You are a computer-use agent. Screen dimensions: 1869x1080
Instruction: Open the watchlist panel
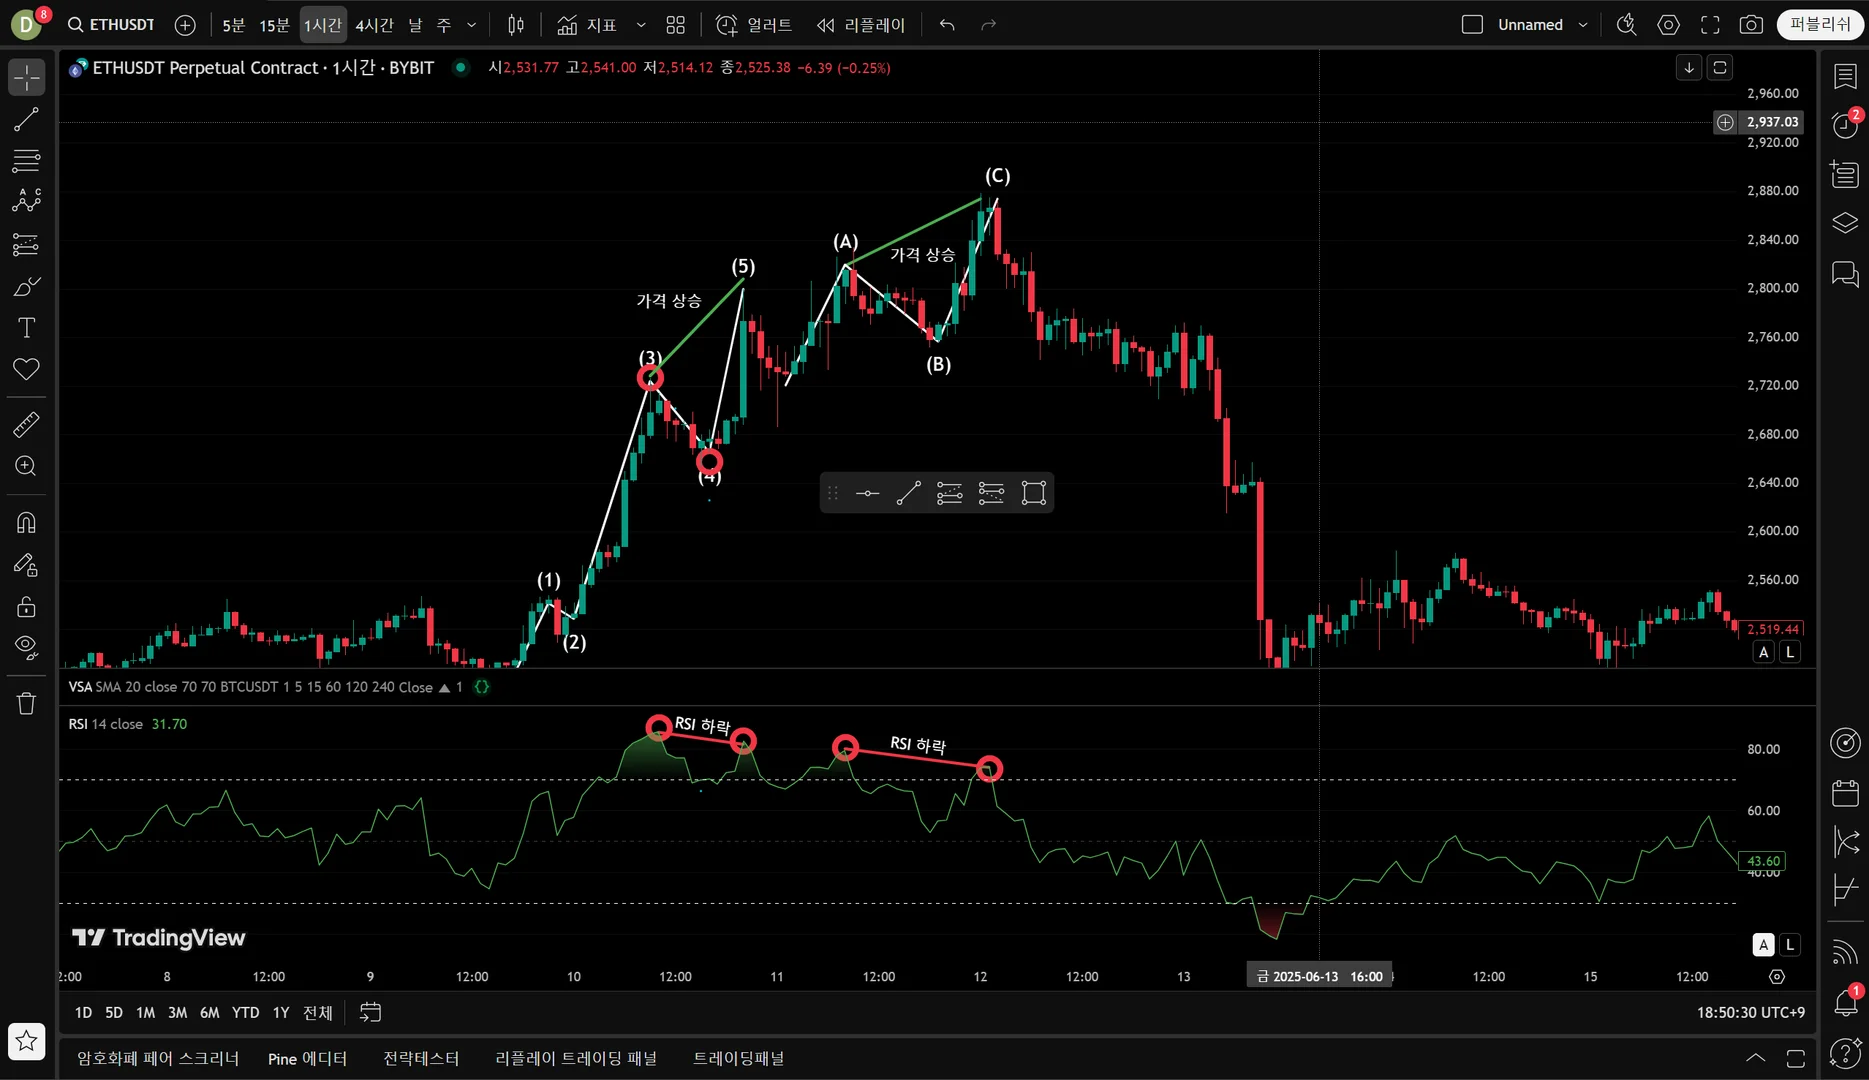point(1845,77)
